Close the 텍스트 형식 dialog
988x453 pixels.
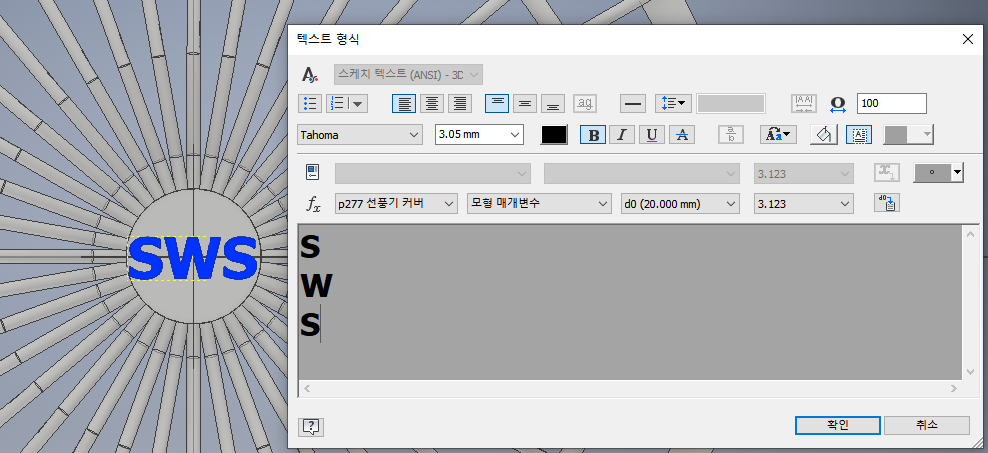[x=968, y=39]
